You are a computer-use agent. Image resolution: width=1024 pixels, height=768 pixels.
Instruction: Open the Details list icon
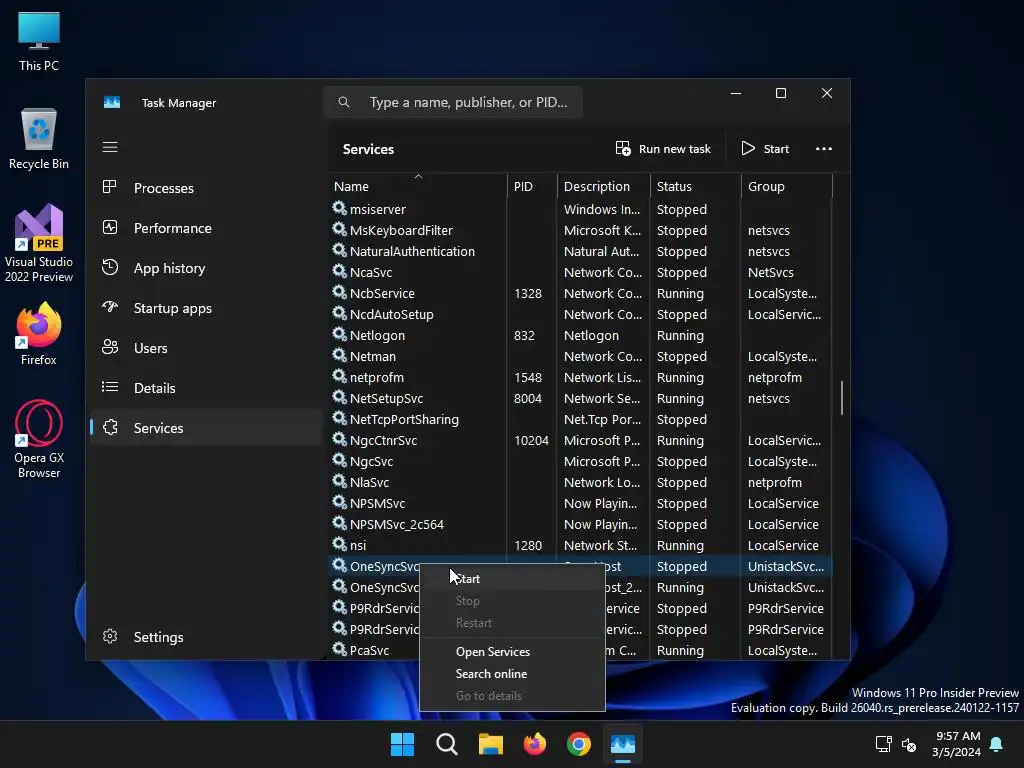(x=110, y=387)
